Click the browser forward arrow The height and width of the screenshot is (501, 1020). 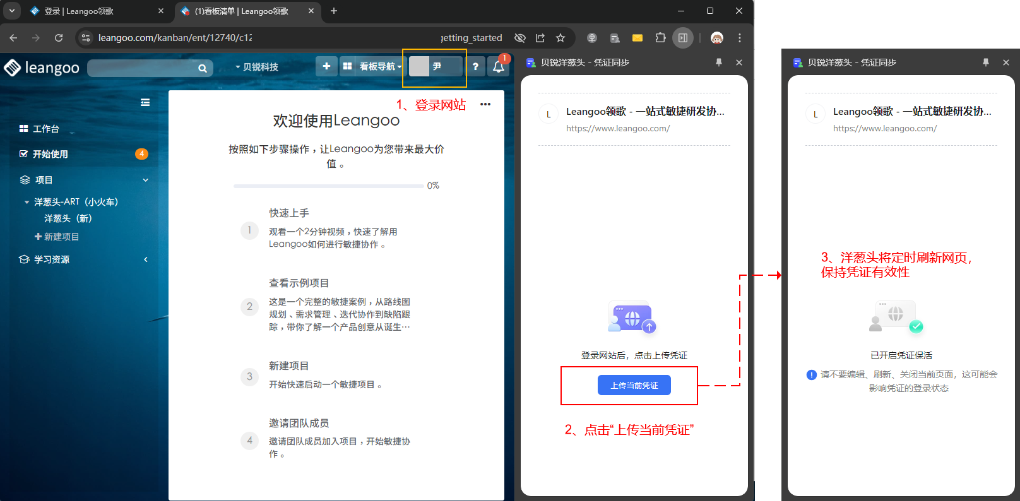(36, 38)
